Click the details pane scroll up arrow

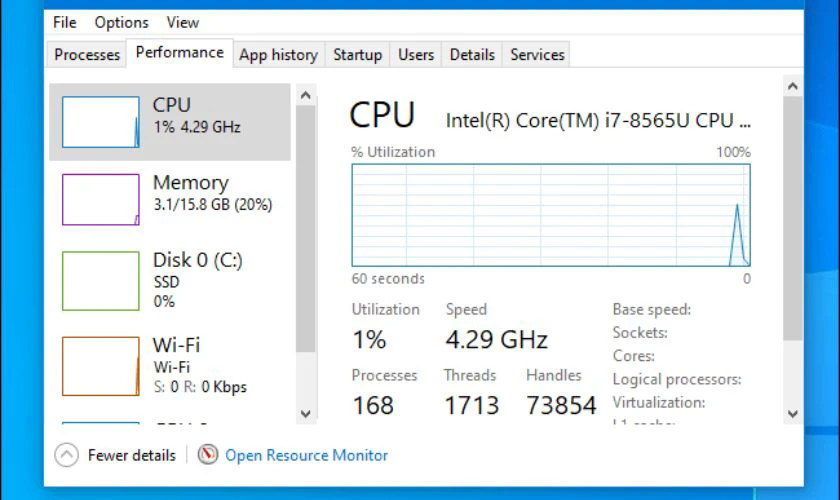pos(793,86)
